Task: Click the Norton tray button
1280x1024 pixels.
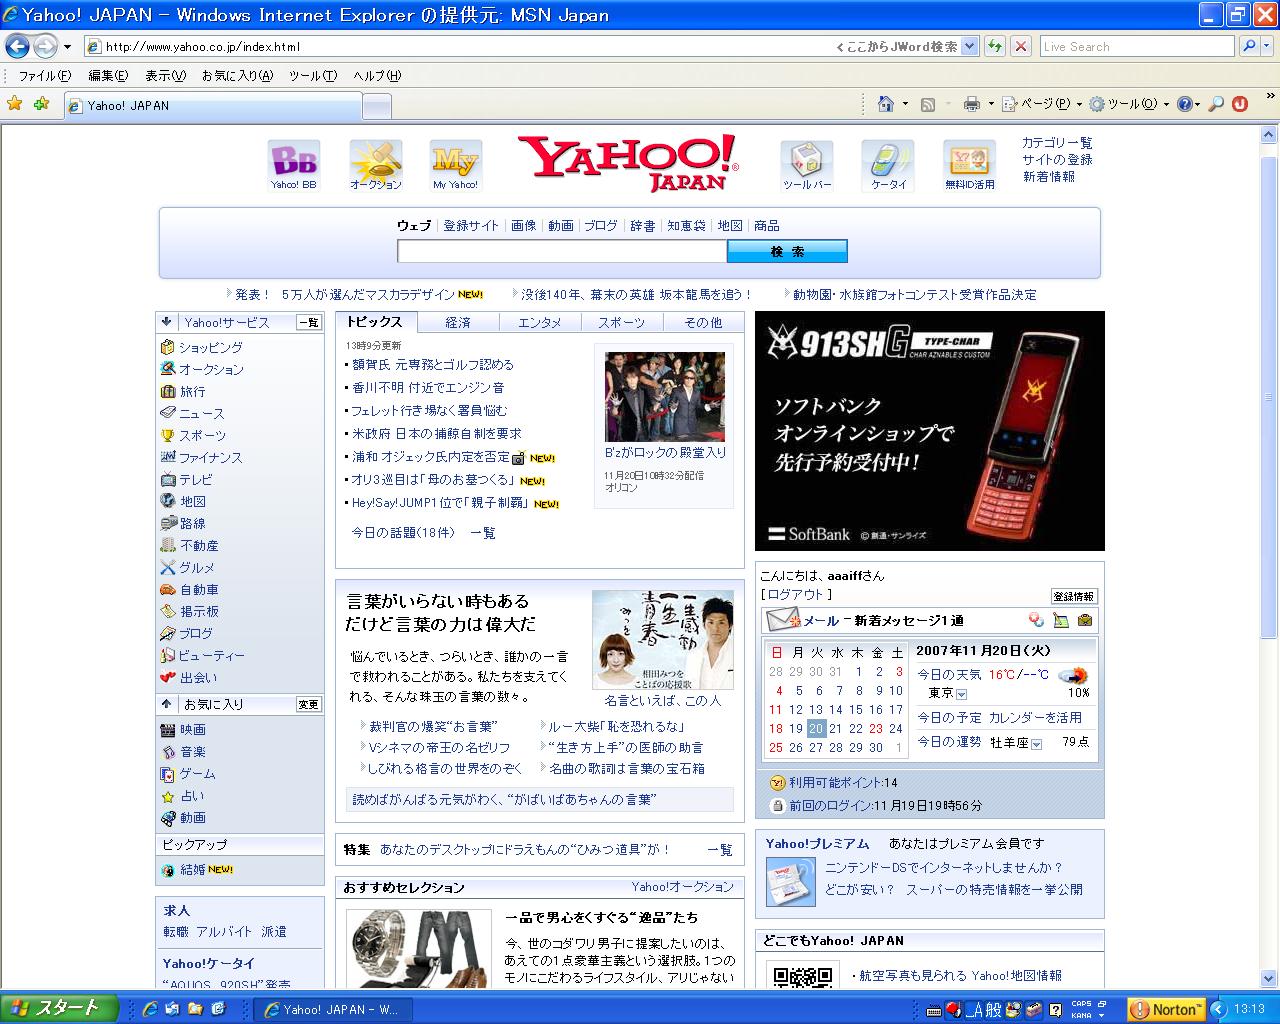Action: [x=1166, y=1009]
